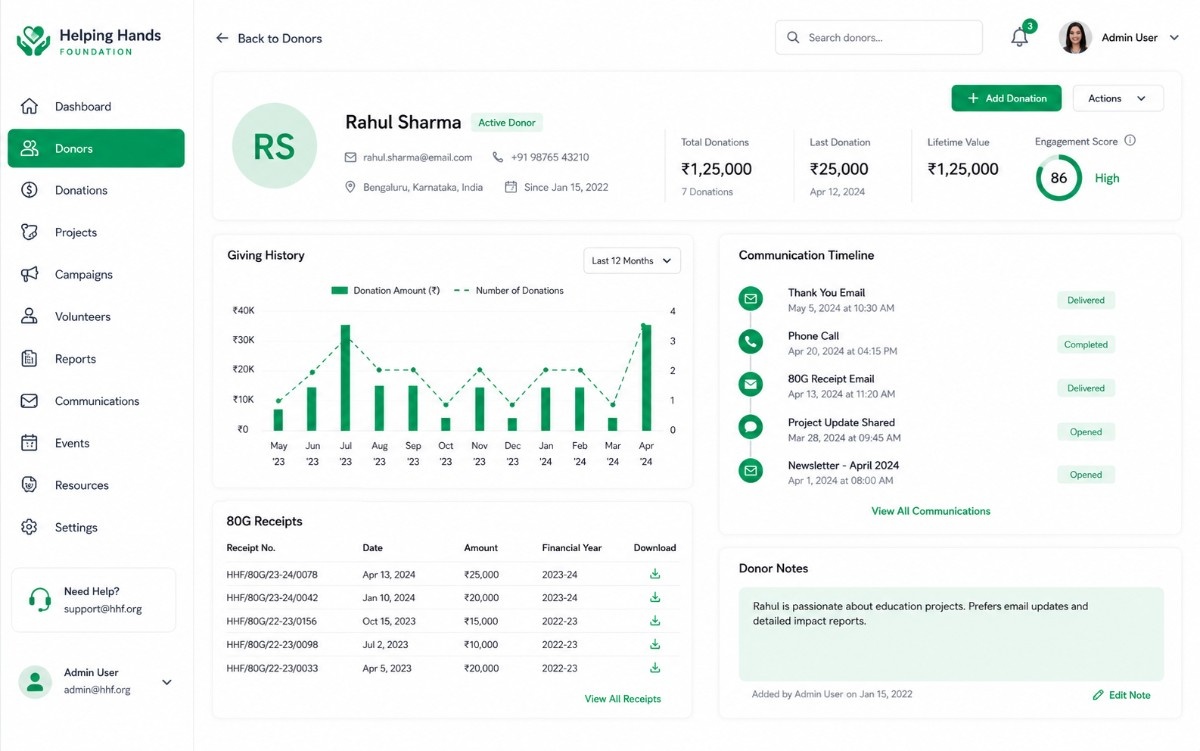
Task: Navigate to Campaigns
Action: pos(96,274)
